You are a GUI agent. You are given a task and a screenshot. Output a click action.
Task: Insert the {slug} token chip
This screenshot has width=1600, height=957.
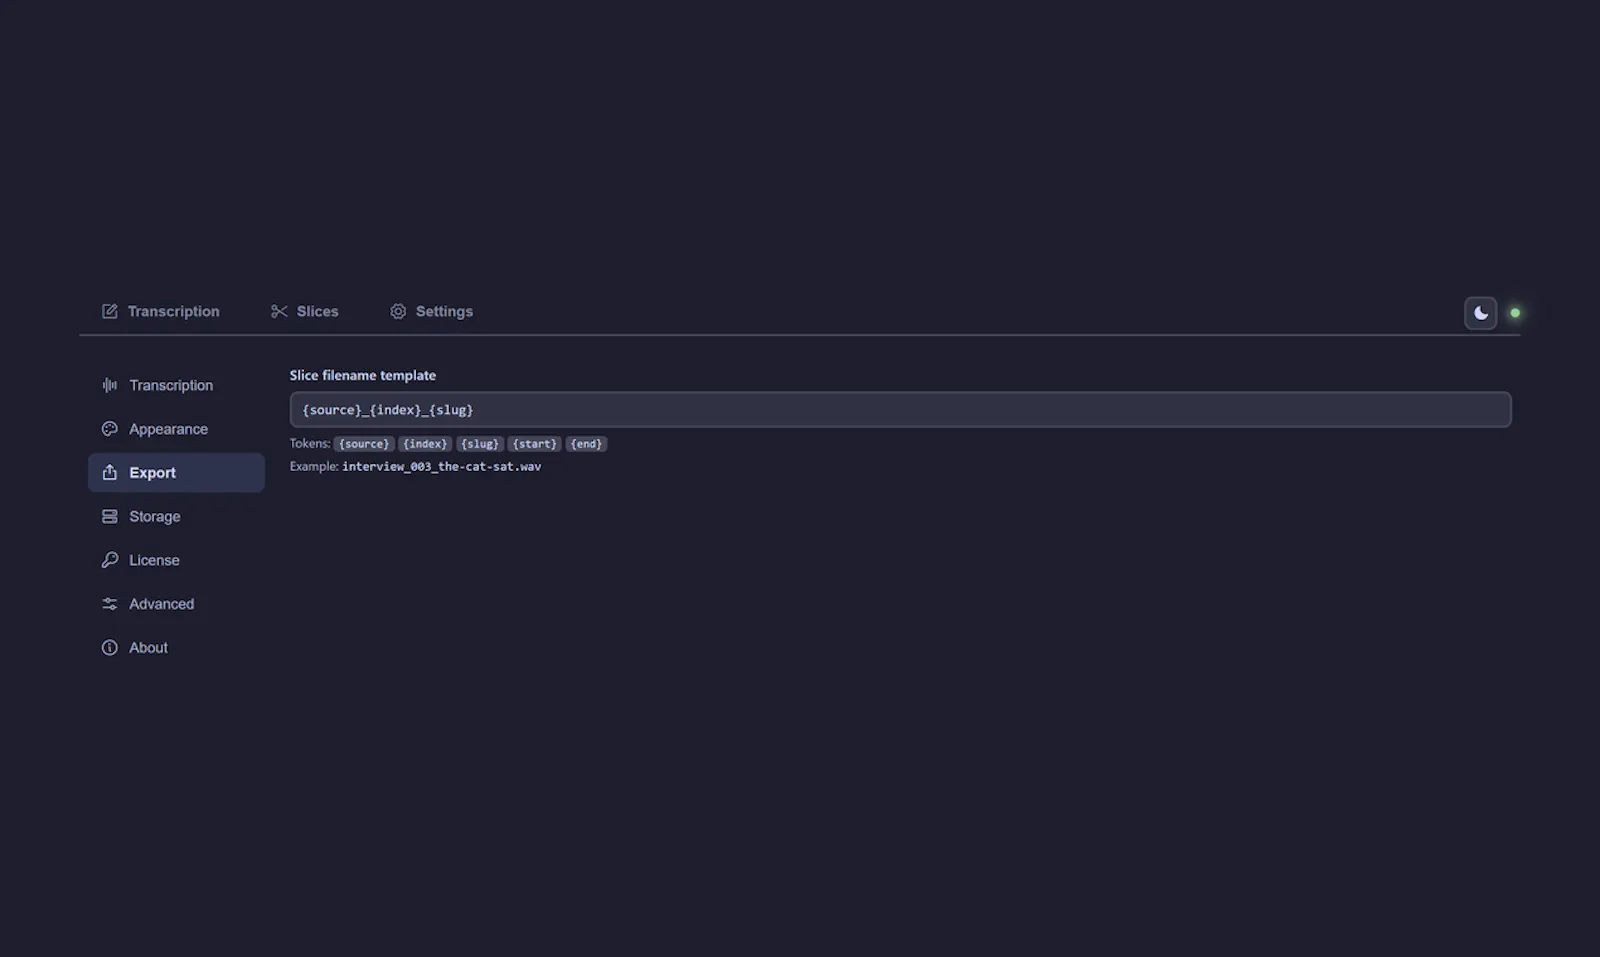point(480,444)
